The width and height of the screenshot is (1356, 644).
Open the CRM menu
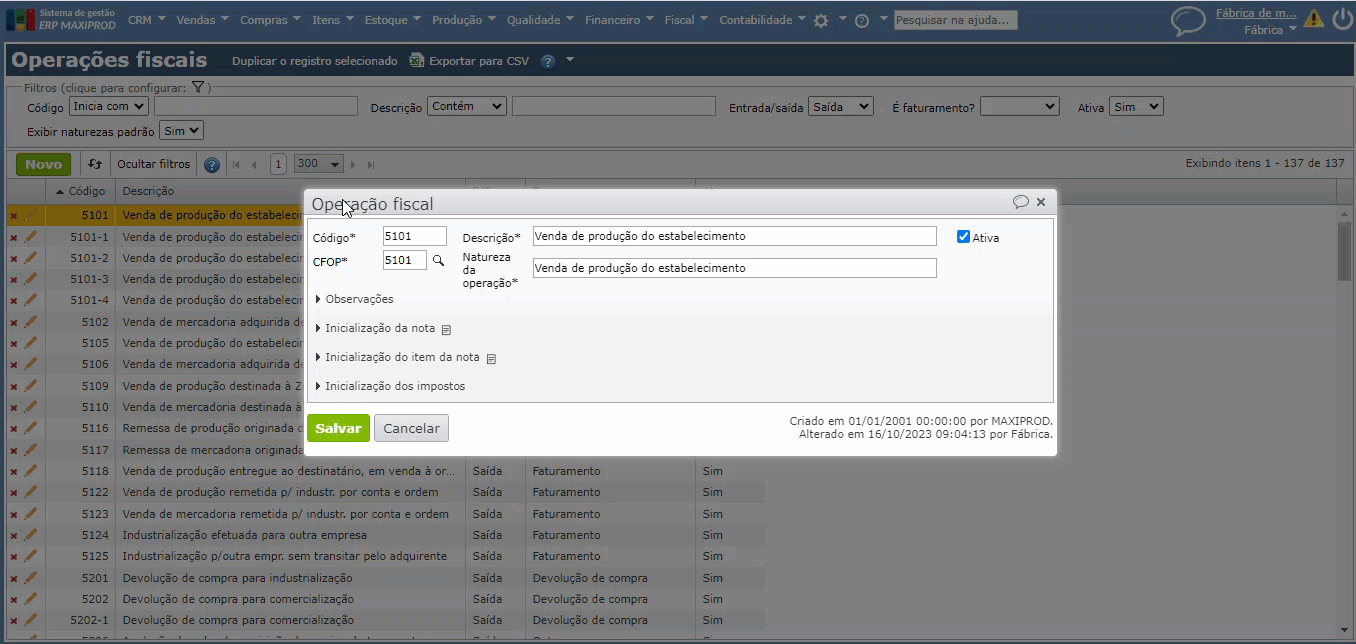click(146, 20)
